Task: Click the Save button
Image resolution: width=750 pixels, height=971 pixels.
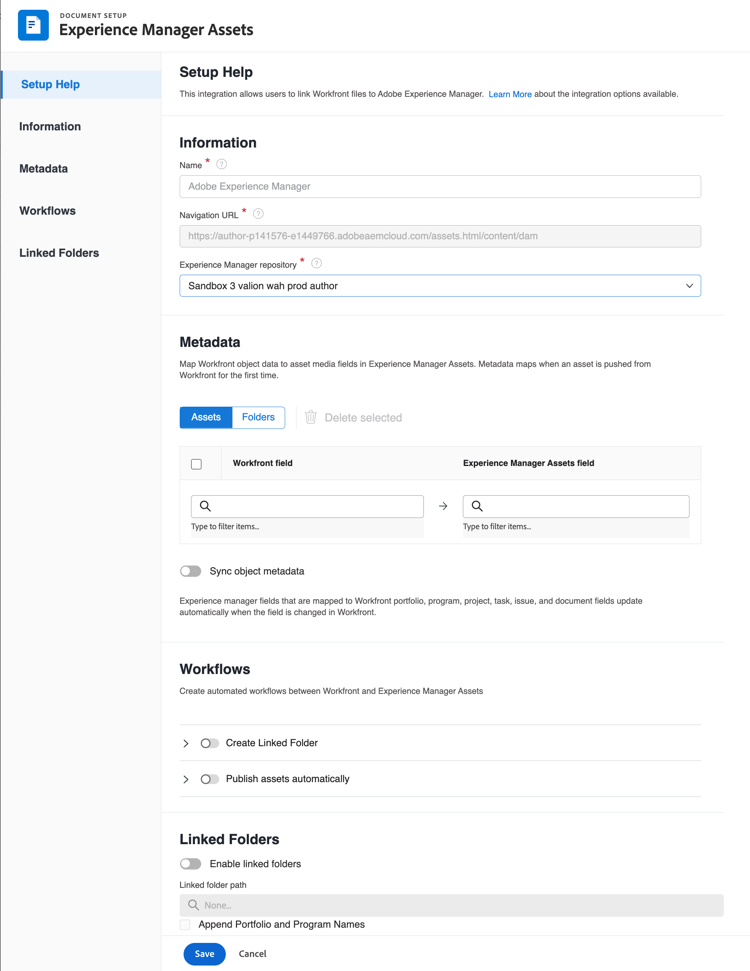Action: point(204,954)
